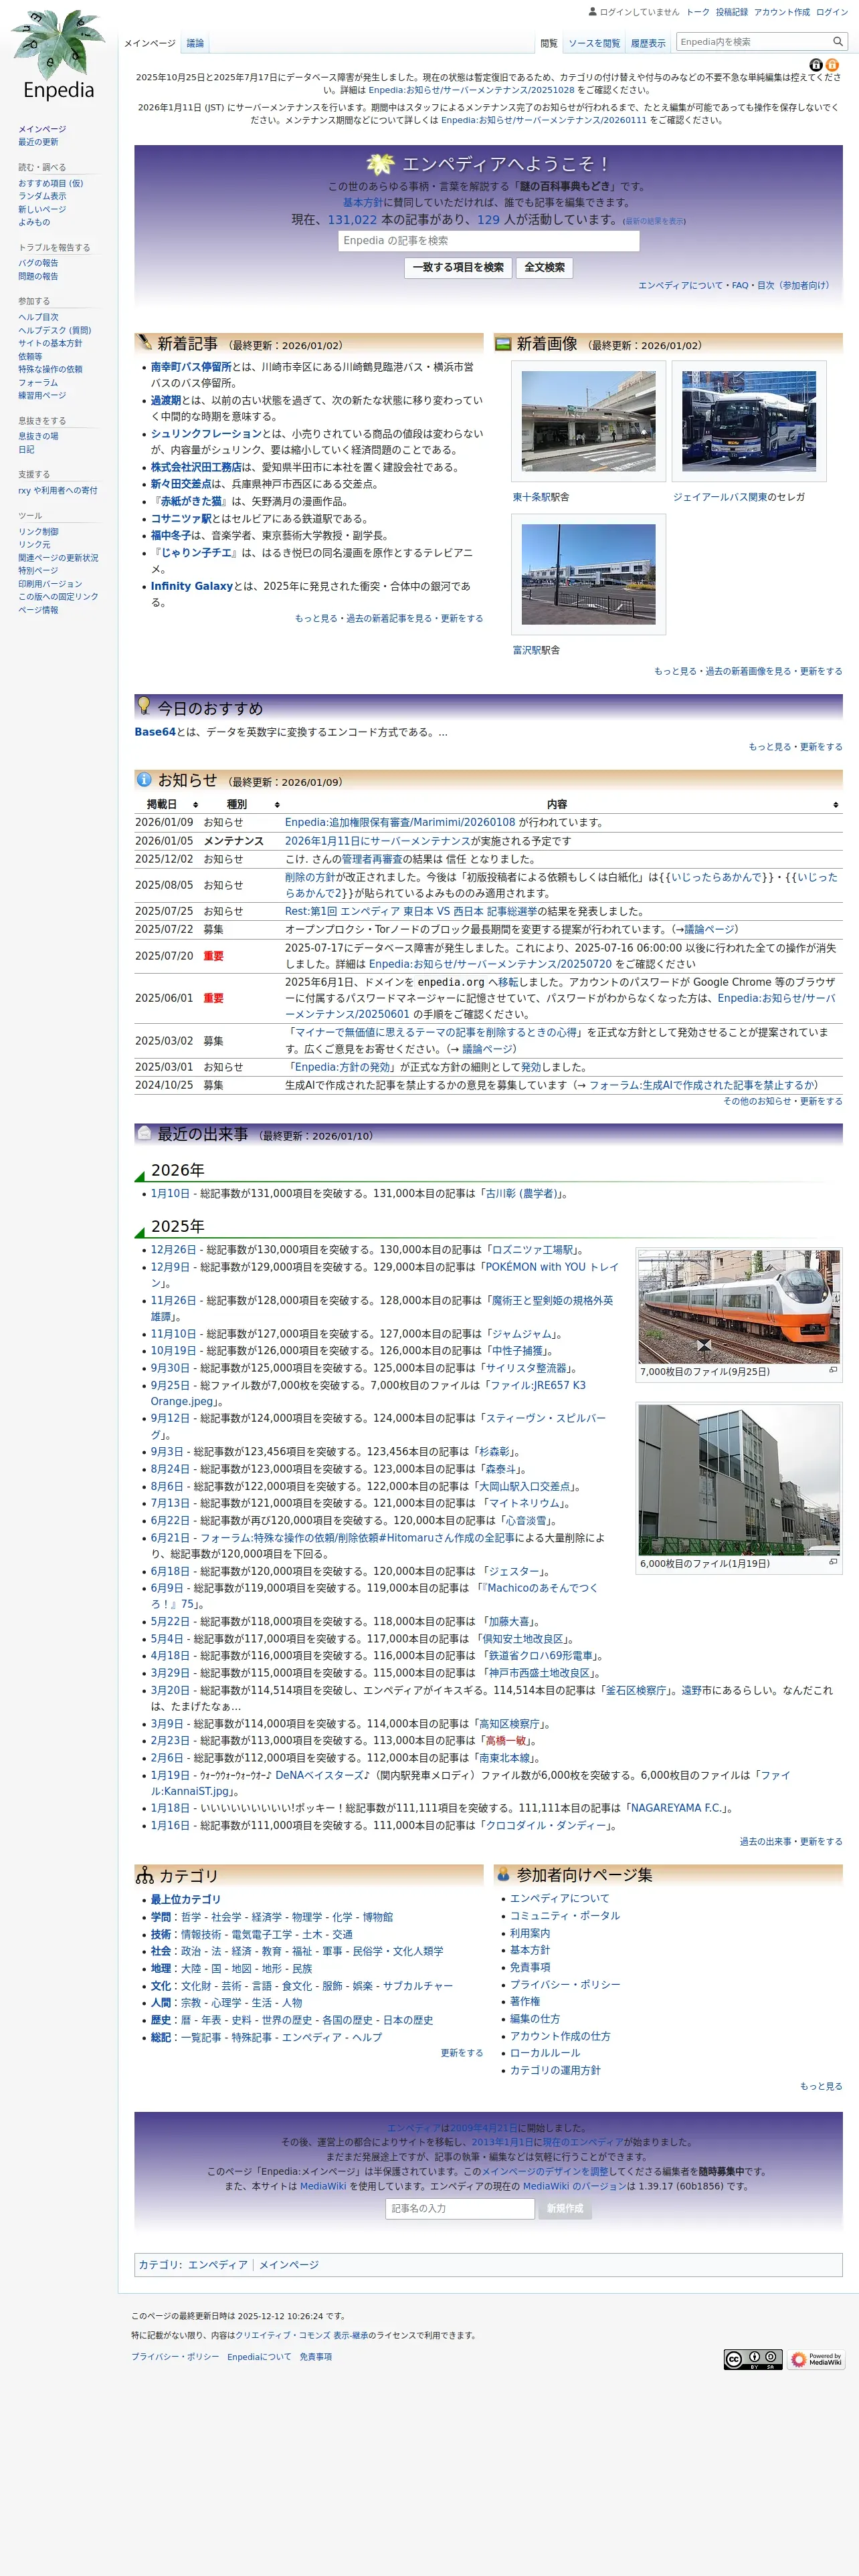Open the 南幸町バス停留所 article link
The height and width of the screenshot is (2576, 859).
click(x=191, y=367)
